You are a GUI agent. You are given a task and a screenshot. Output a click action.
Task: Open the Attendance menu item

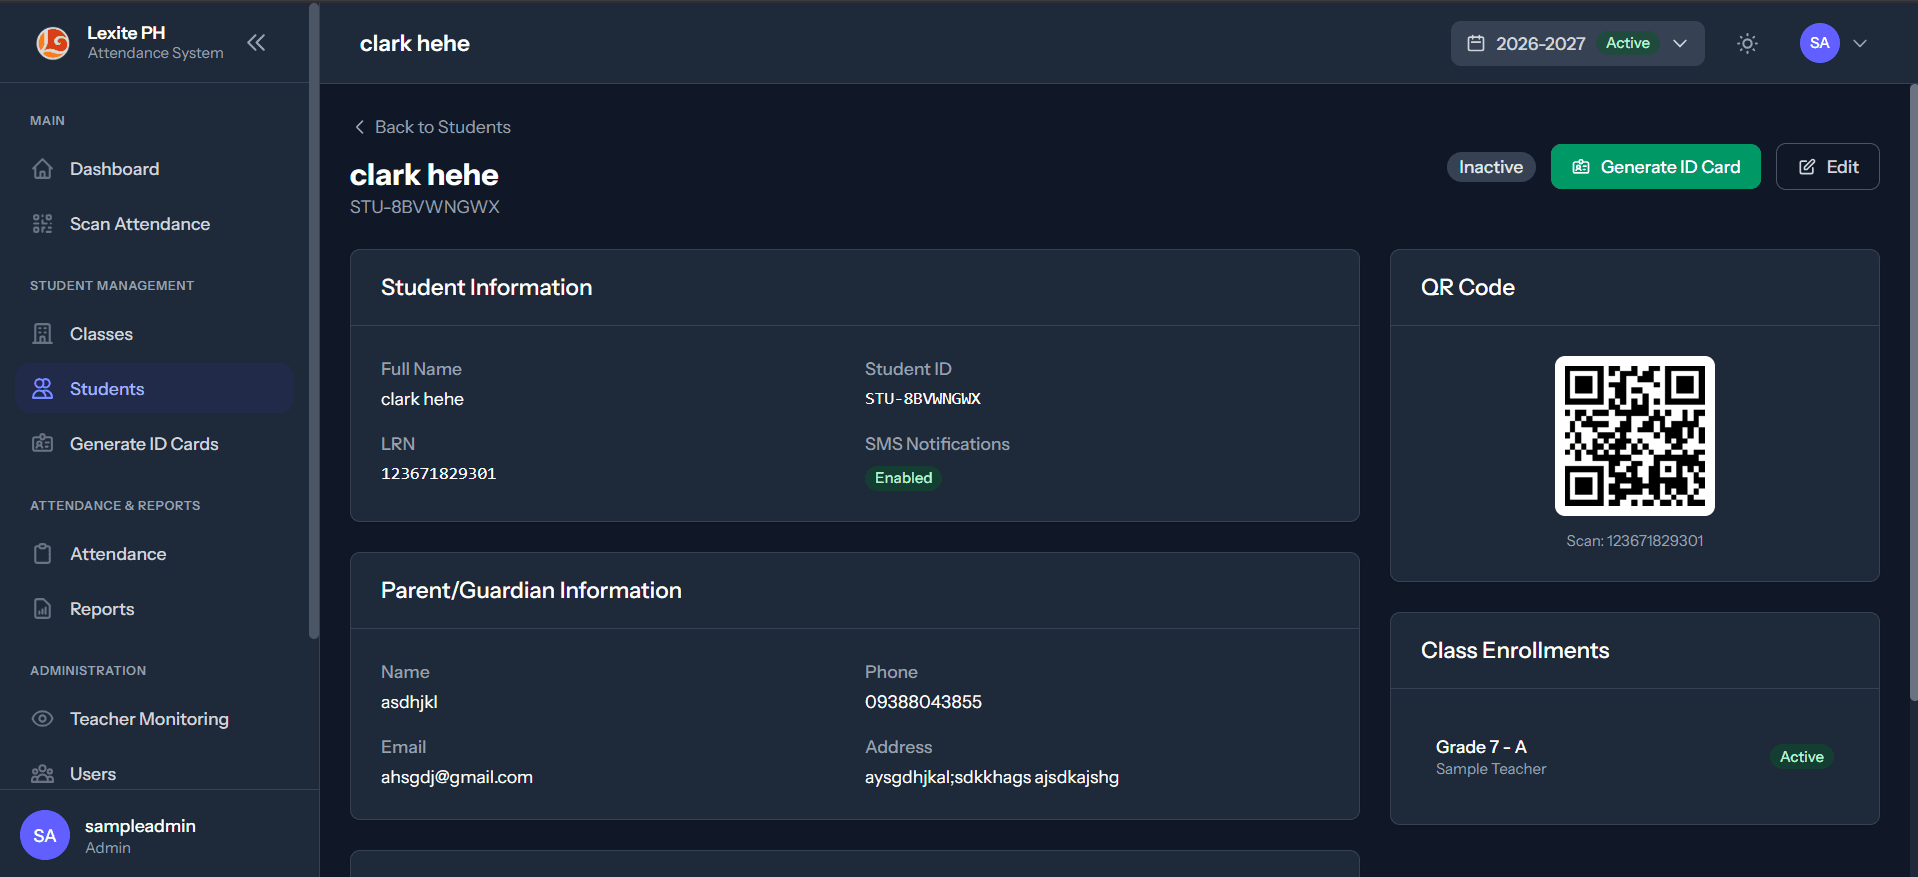click(154, 554)
